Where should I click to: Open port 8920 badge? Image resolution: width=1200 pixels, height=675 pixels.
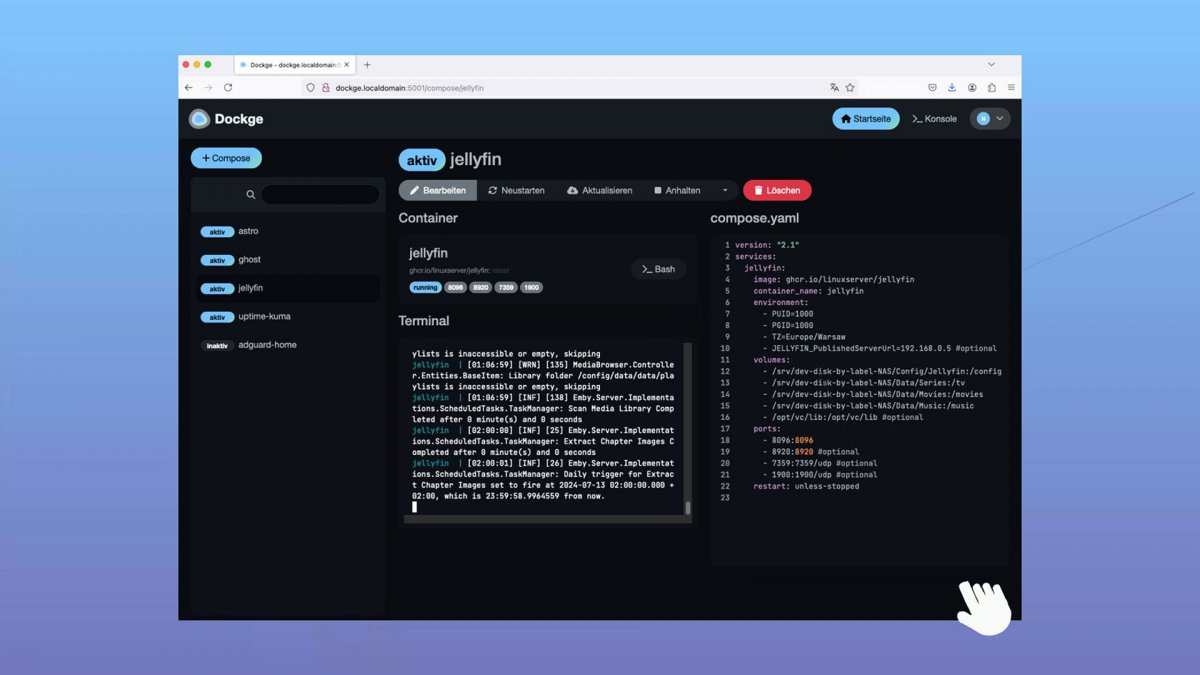tap(481, 288)
